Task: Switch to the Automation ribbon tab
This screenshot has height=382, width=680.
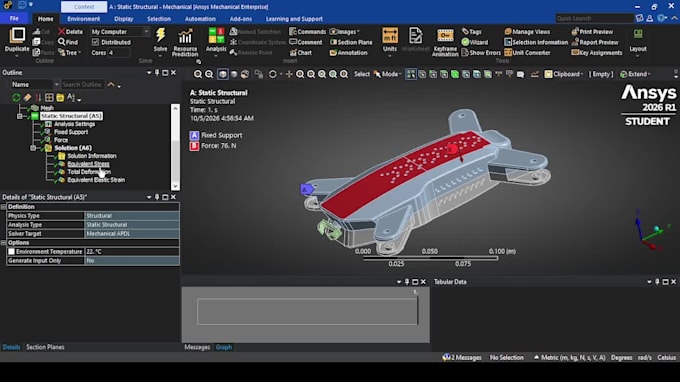Action: point(200,19)
